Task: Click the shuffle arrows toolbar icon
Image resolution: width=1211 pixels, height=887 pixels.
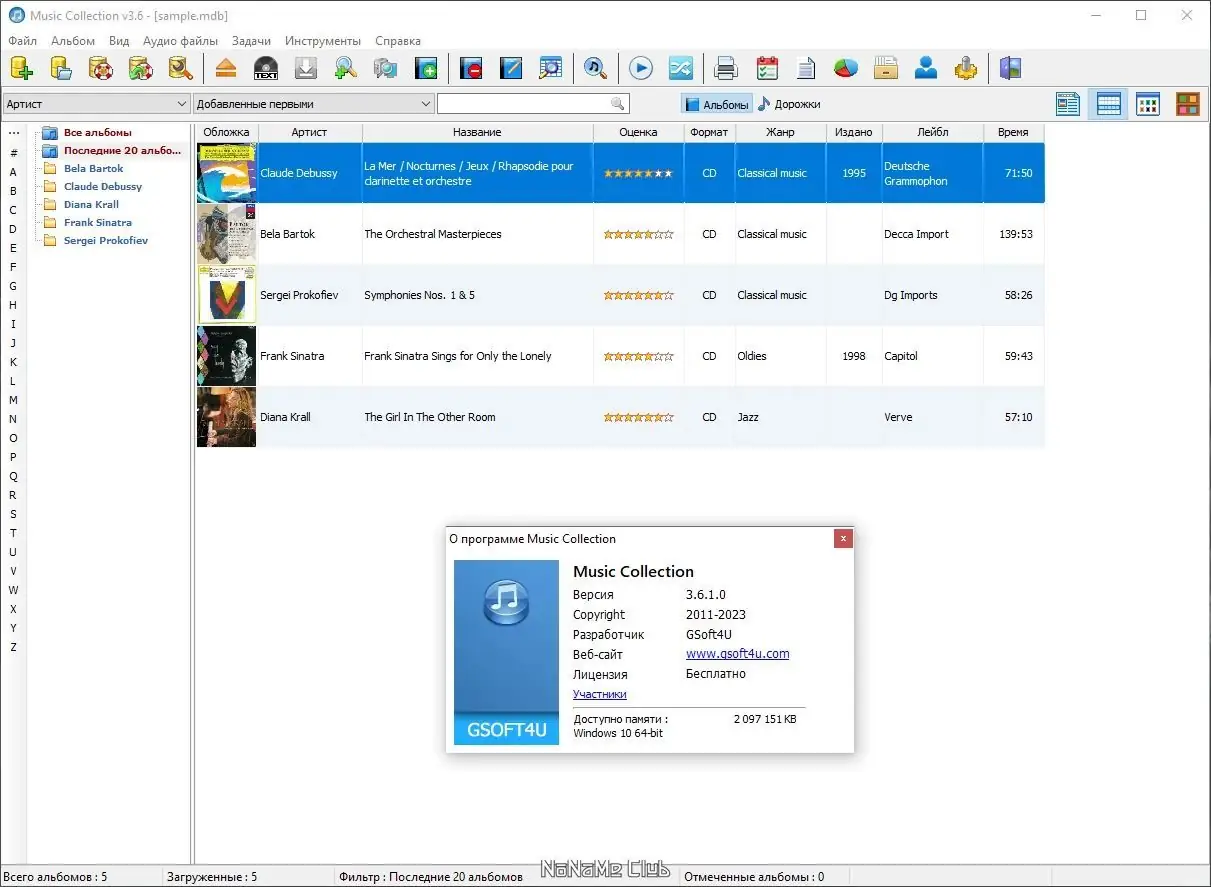Action: (x=680, y=68)
